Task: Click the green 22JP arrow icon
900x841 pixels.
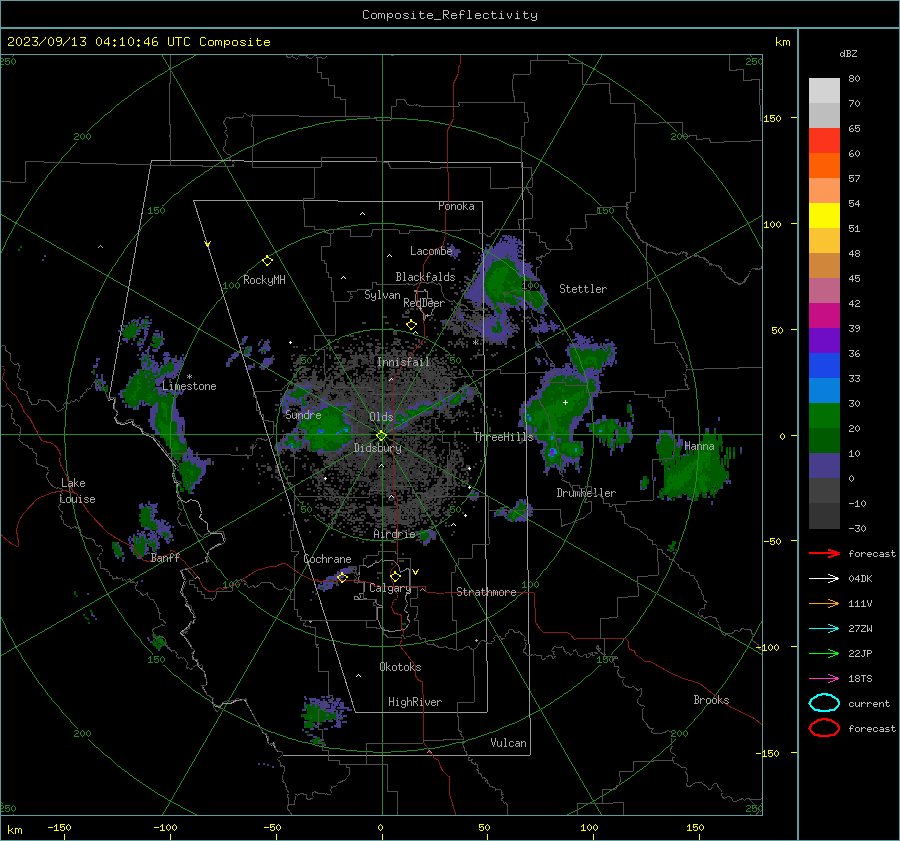Action: (x=824, y=653)
